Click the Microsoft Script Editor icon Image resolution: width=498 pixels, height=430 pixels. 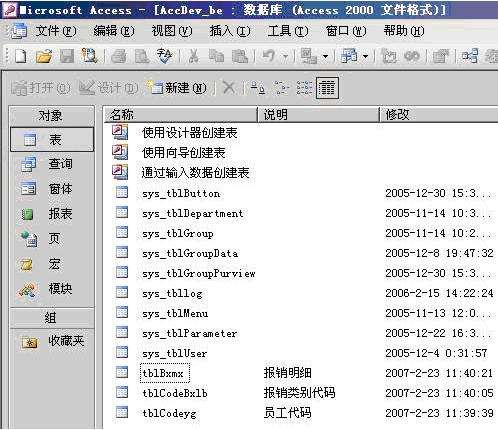coord(412,56)
